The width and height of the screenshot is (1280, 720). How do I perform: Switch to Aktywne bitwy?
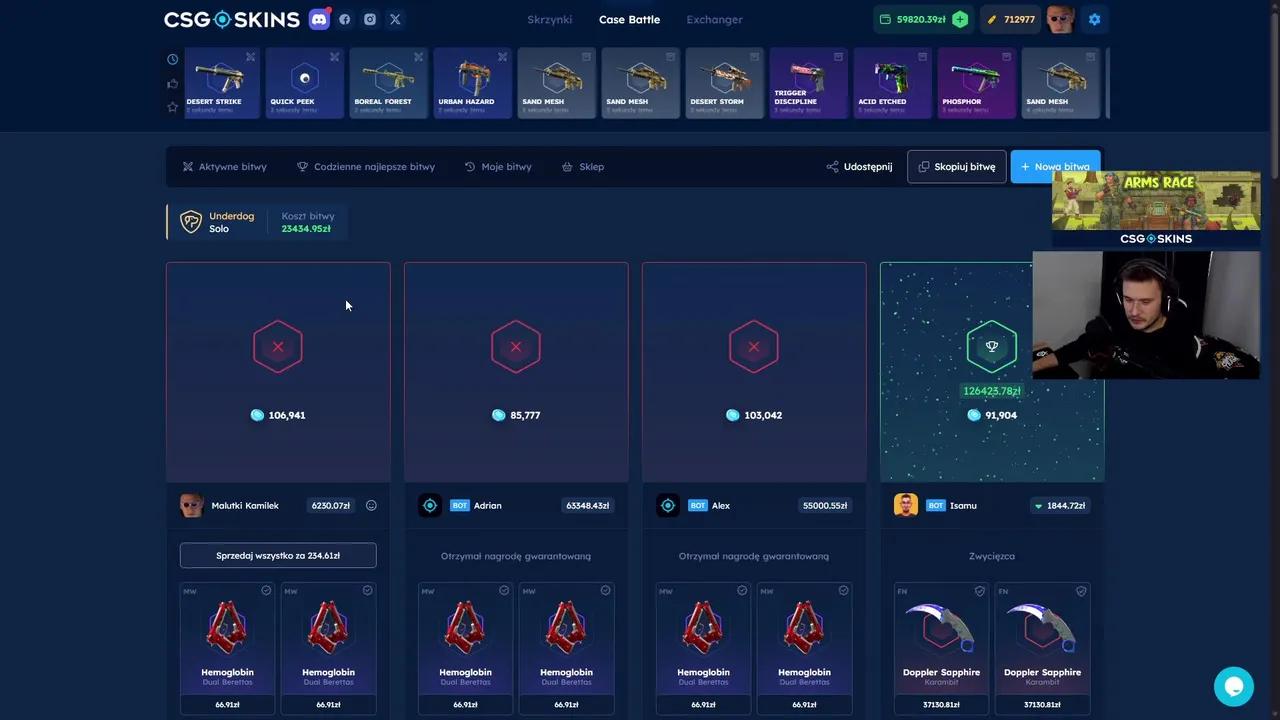(225, 167)
